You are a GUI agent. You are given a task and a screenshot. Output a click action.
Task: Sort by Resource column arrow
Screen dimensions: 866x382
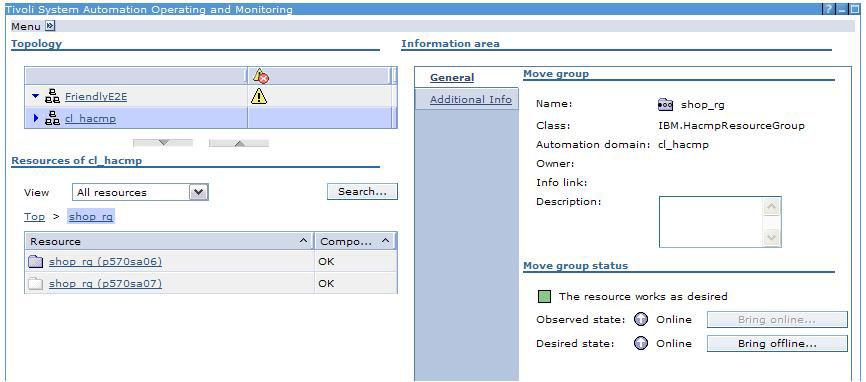coord(303,241)
